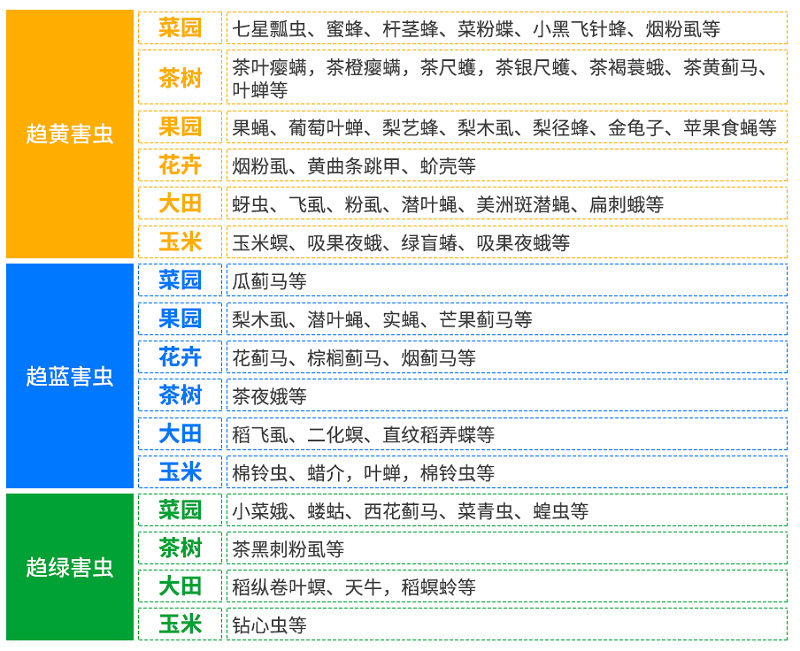Click the green 趋绿害虫 category block
Screen dimensions: 800x651
click(69, 567)
